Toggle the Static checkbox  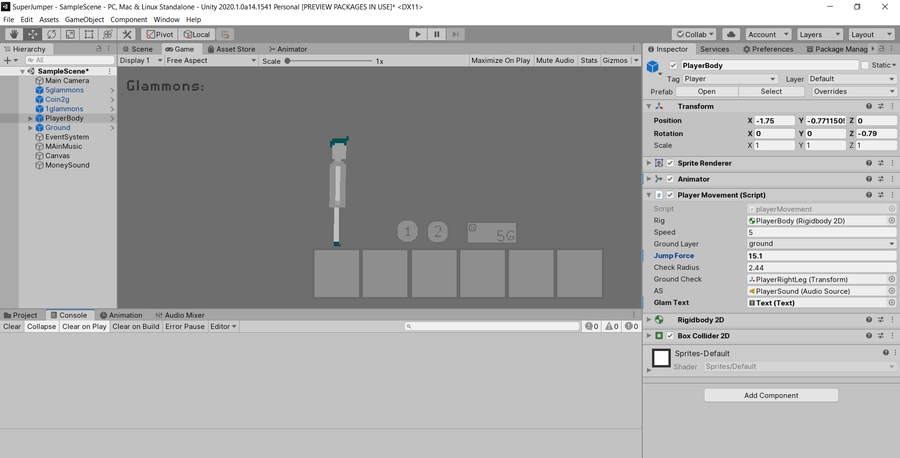pyautogui.click(x=865, y=65)
